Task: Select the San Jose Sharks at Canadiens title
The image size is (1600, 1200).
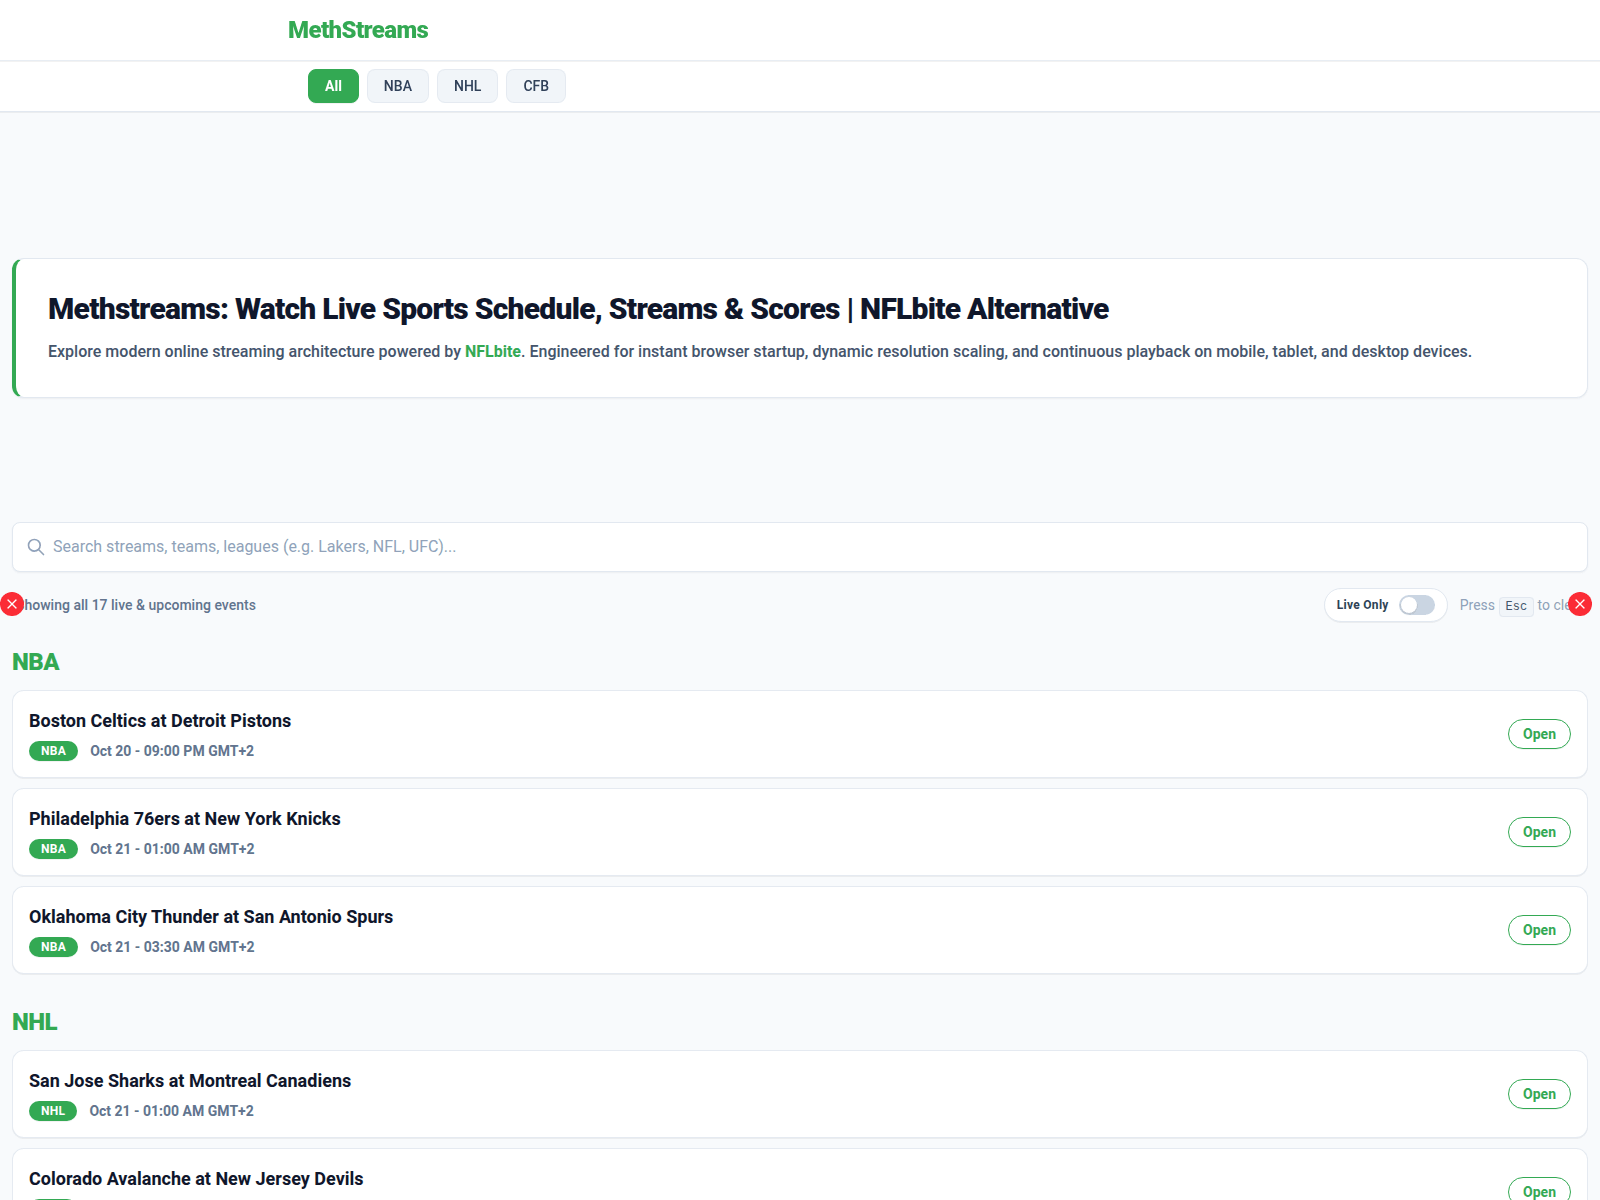Action: click(x=190, y=1081)
